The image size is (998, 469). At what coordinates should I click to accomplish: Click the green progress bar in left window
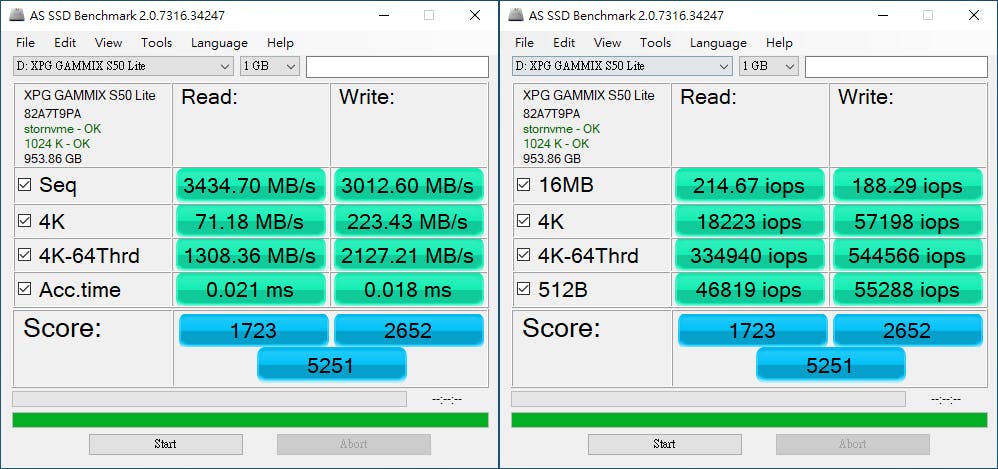(250, 420)
